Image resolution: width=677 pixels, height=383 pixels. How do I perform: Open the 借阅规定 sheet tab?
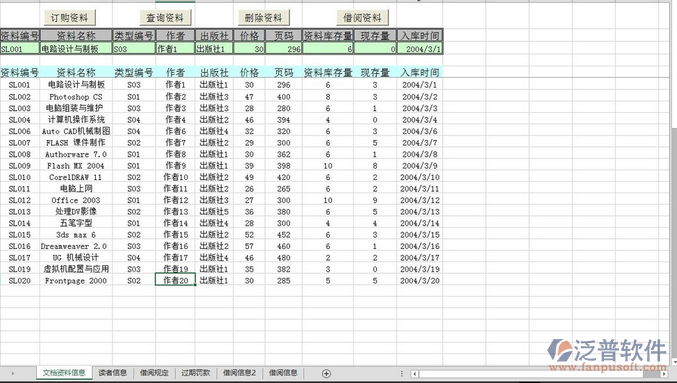154,373
